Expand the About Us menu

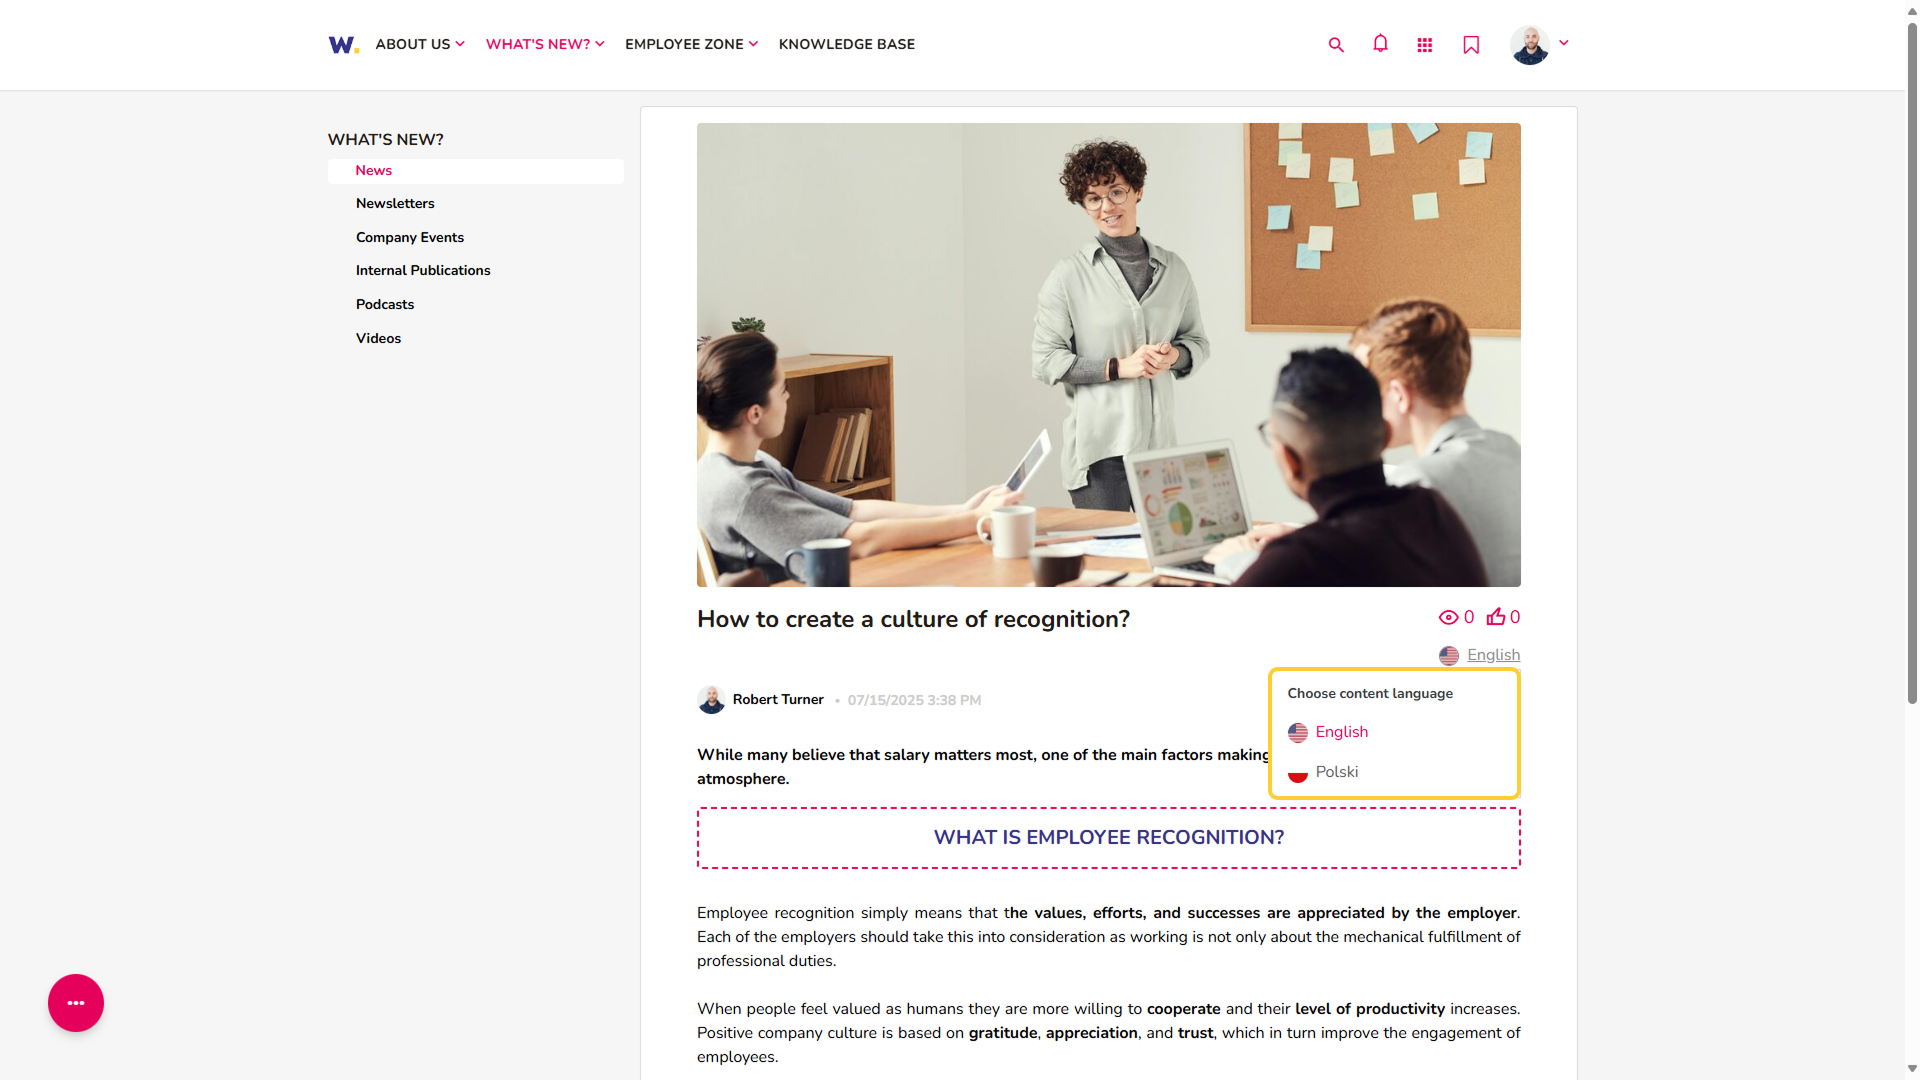[x=420, y=44]
